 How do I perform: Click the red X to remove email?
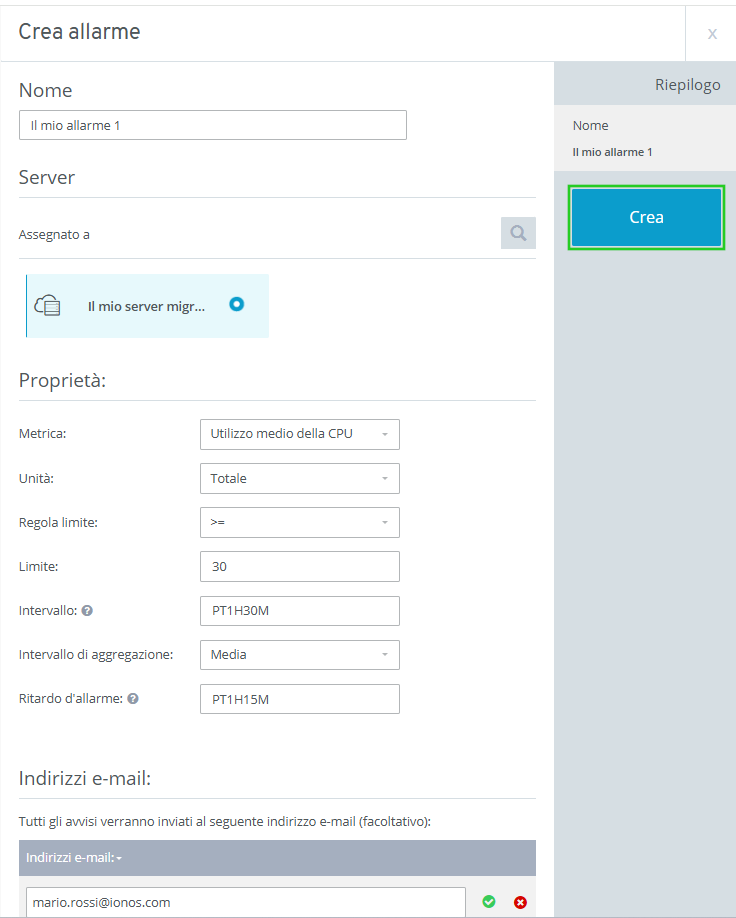520,902
